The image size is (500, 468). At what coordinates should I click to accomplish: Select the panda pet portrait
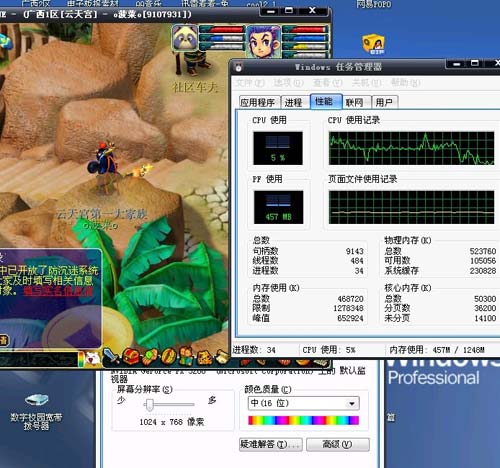[185, 38]
